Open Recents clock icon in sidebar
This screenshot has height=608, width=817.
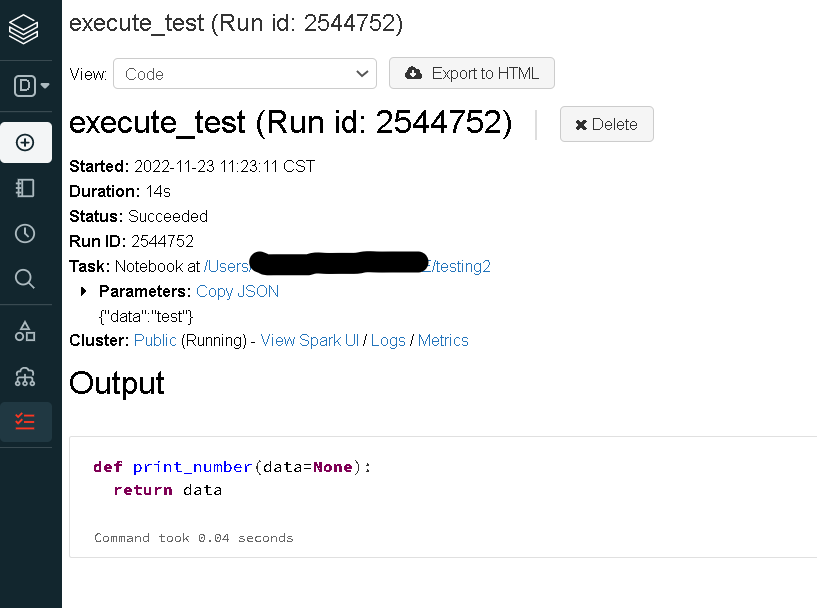tap(26, 233)
